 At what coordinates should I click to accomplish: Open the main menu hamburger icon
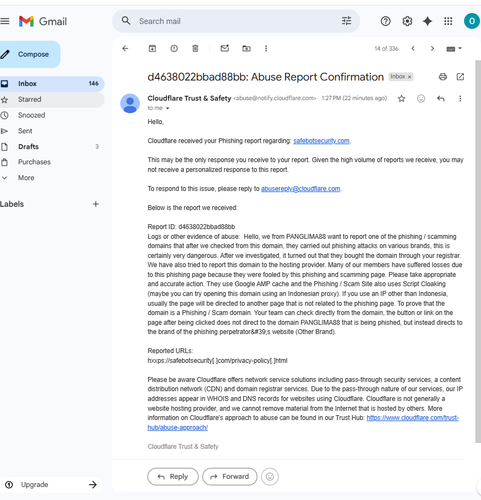tap(5, 21)
